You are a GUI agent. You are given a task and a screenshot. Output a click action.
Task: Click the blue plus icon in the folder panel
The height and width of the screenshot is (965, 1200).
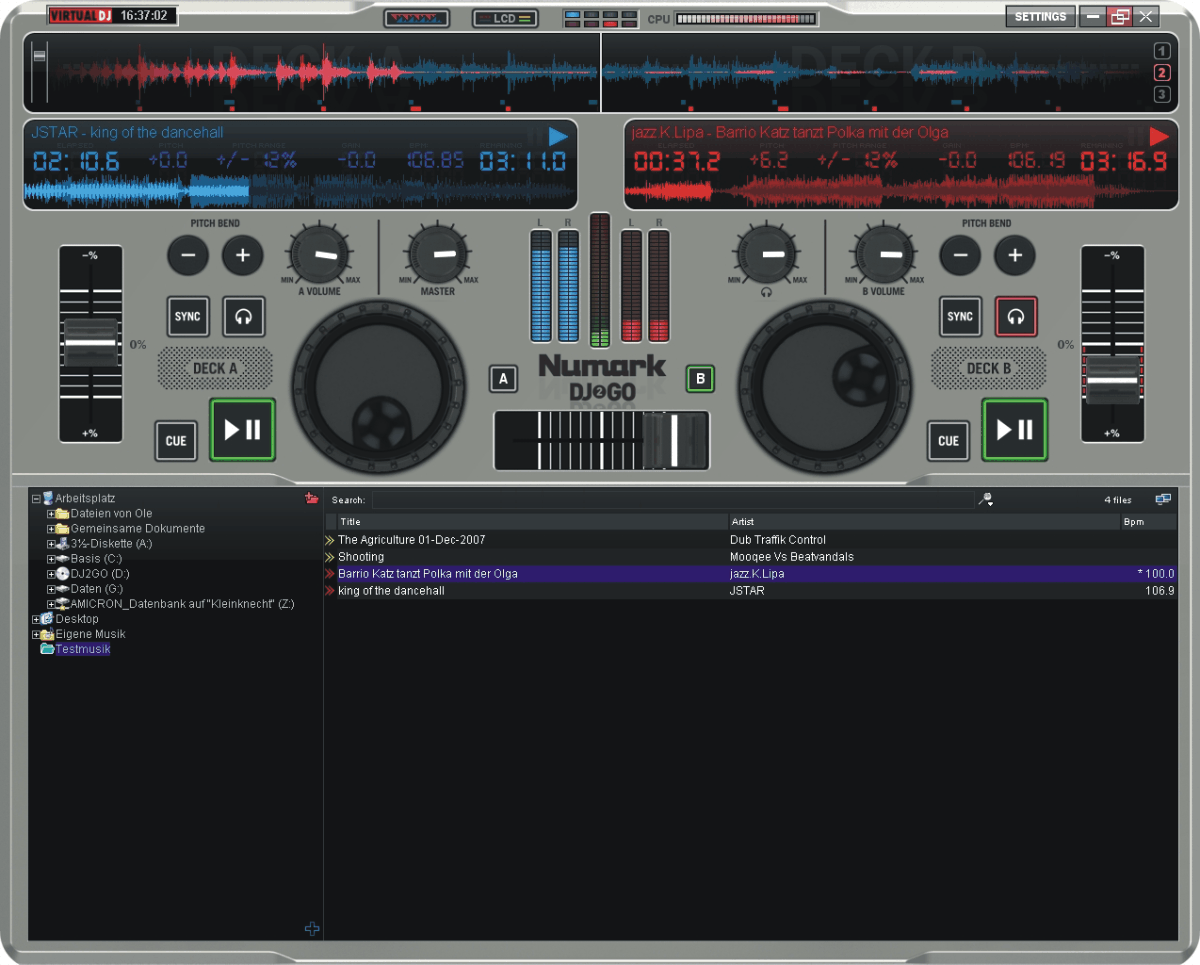point(312,929)
